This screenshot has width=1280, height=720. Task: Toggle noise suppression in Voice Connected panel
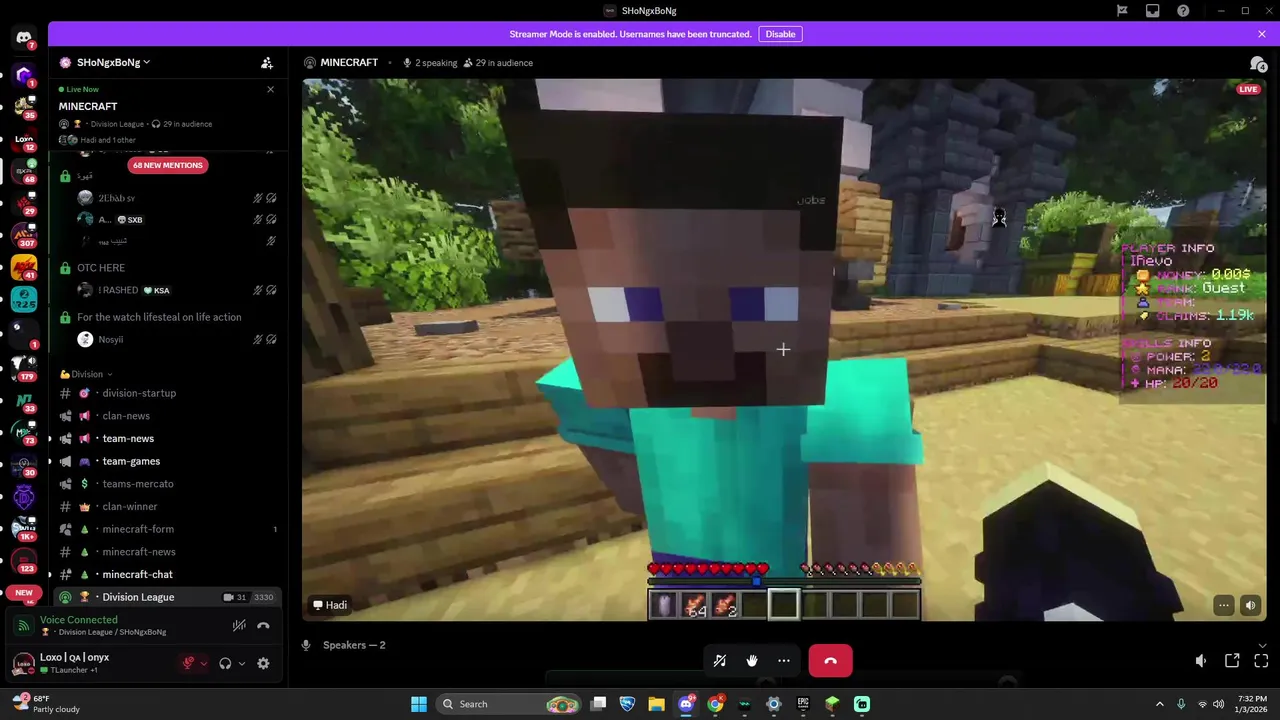pyautogui.click(x=239, y=626)
